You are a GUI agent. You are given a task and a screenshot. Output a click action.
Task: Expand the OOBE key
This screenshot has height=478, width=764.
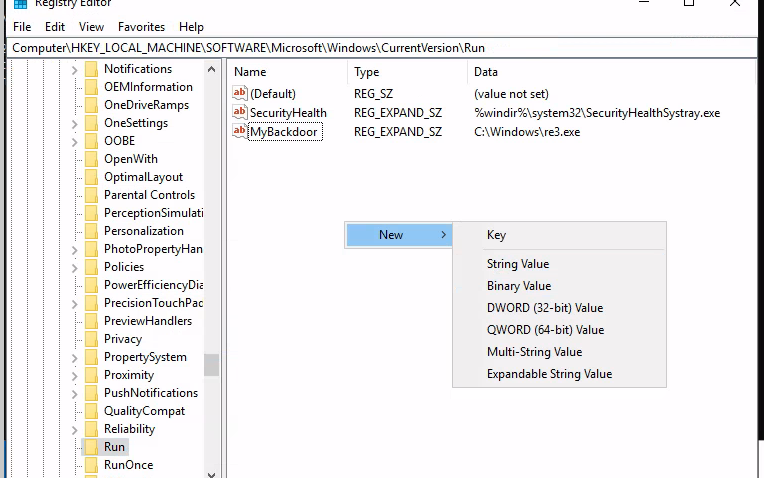pos(75,142)
